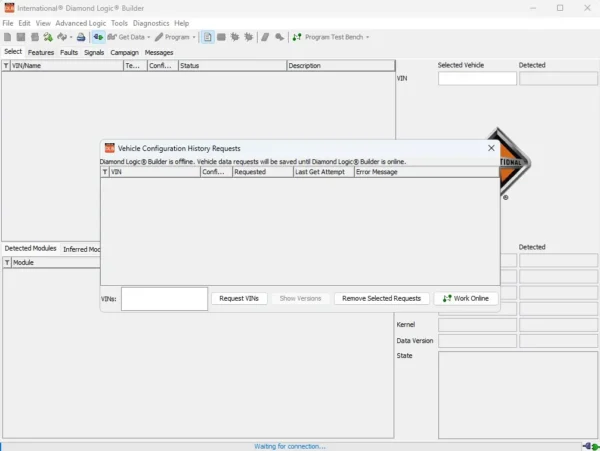
Task: Click the toolbar icon before Program Test Bench
Action: pyautogui.click(x=280, y=37)
